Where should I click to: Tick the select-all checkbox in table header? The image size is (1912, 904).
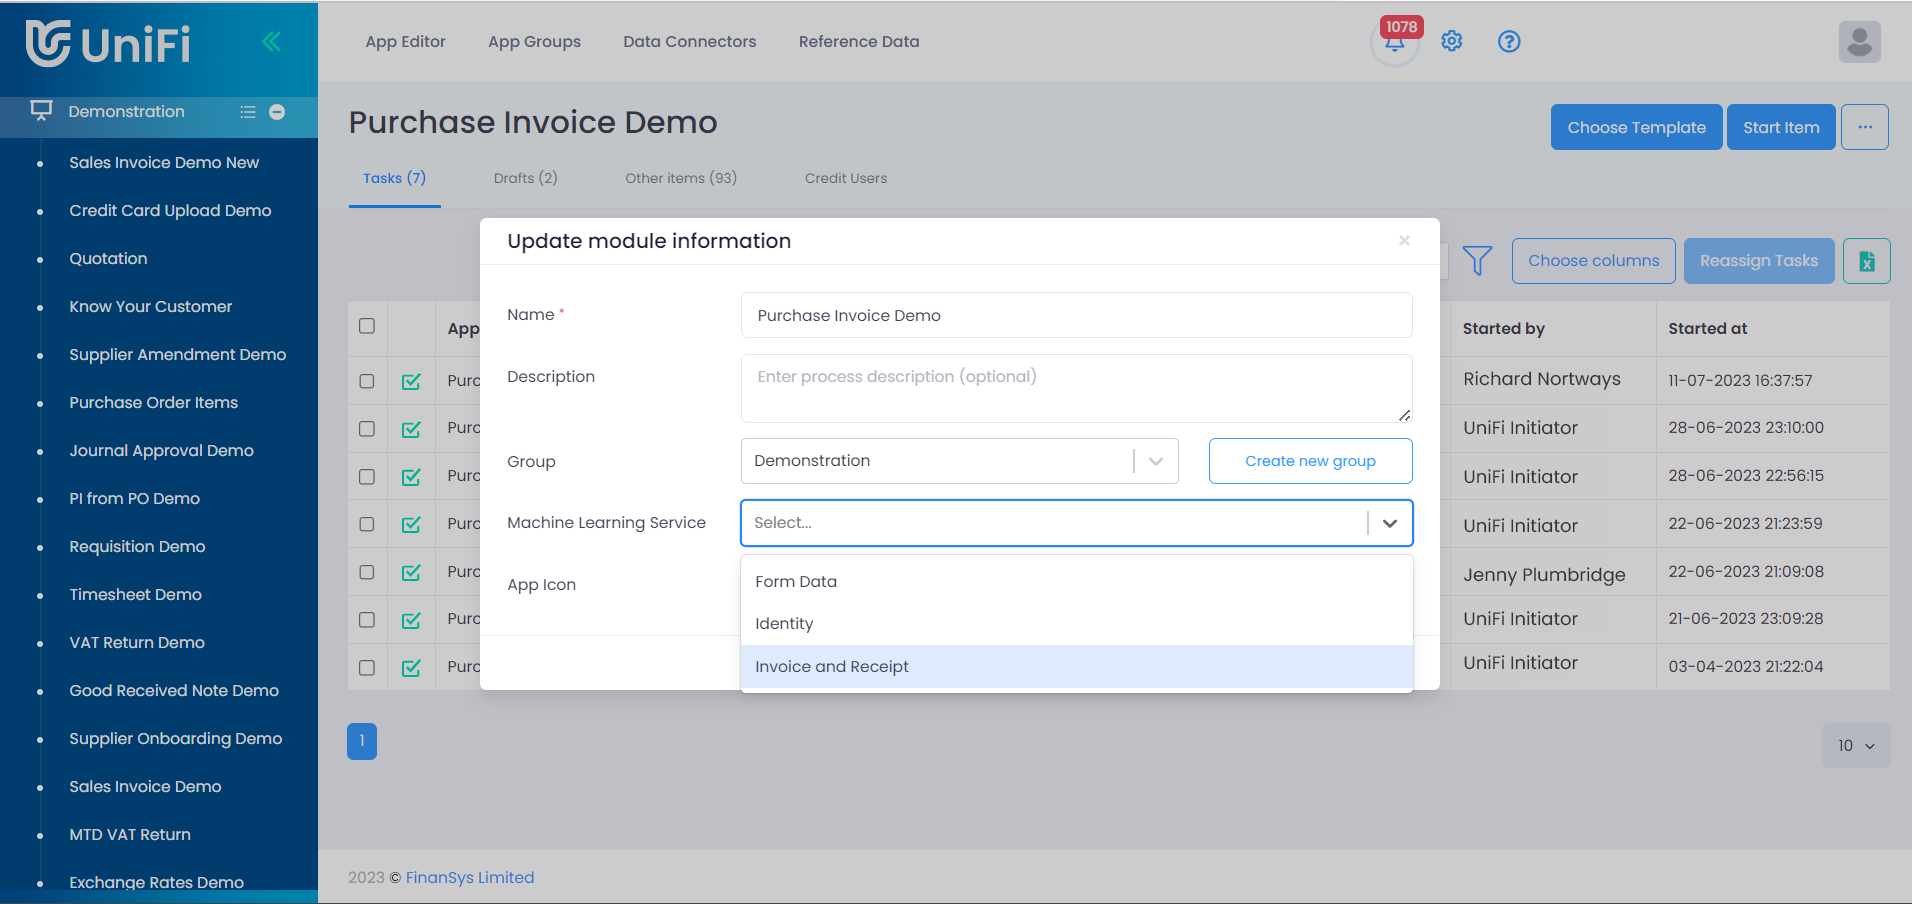click(367, 326)
